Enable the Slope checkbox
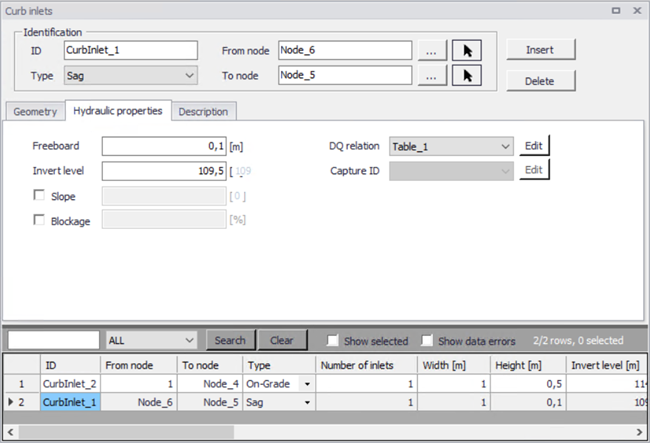The width and height of the screenshot is (650, 443). [x=39, y=195]
